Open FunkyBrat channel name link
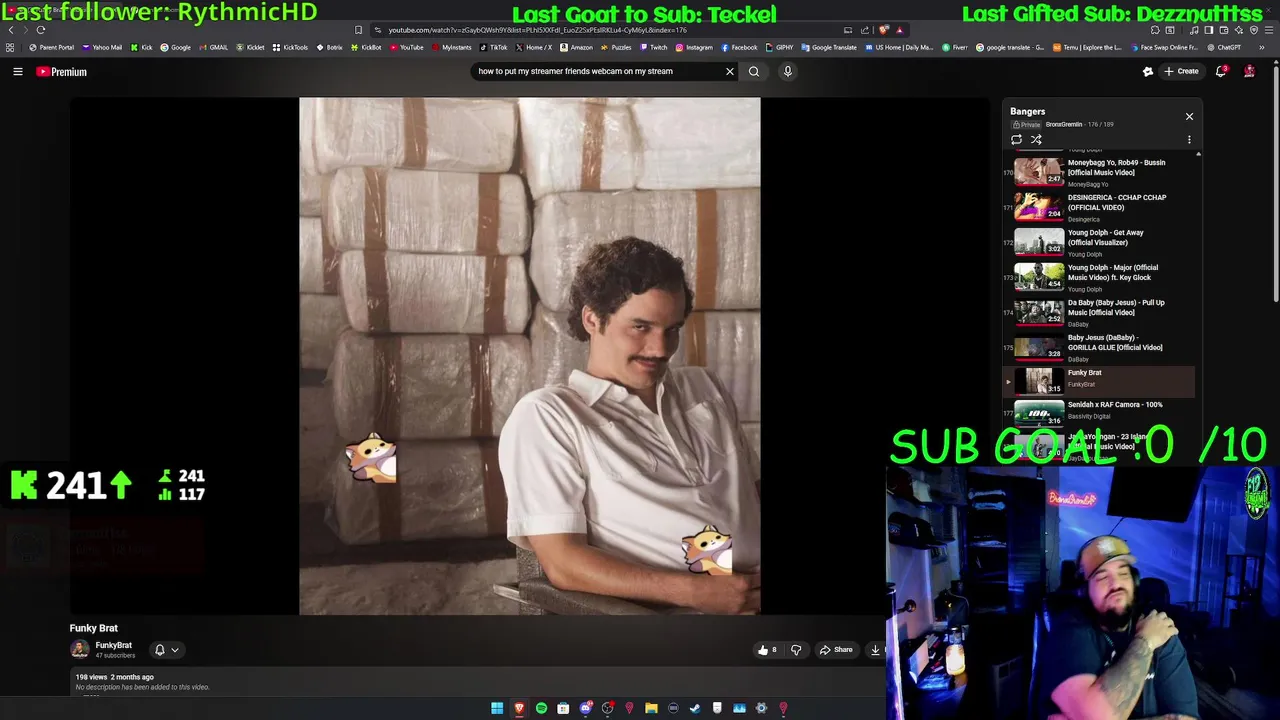This screenshot has height=720, width=1280. 113,646
